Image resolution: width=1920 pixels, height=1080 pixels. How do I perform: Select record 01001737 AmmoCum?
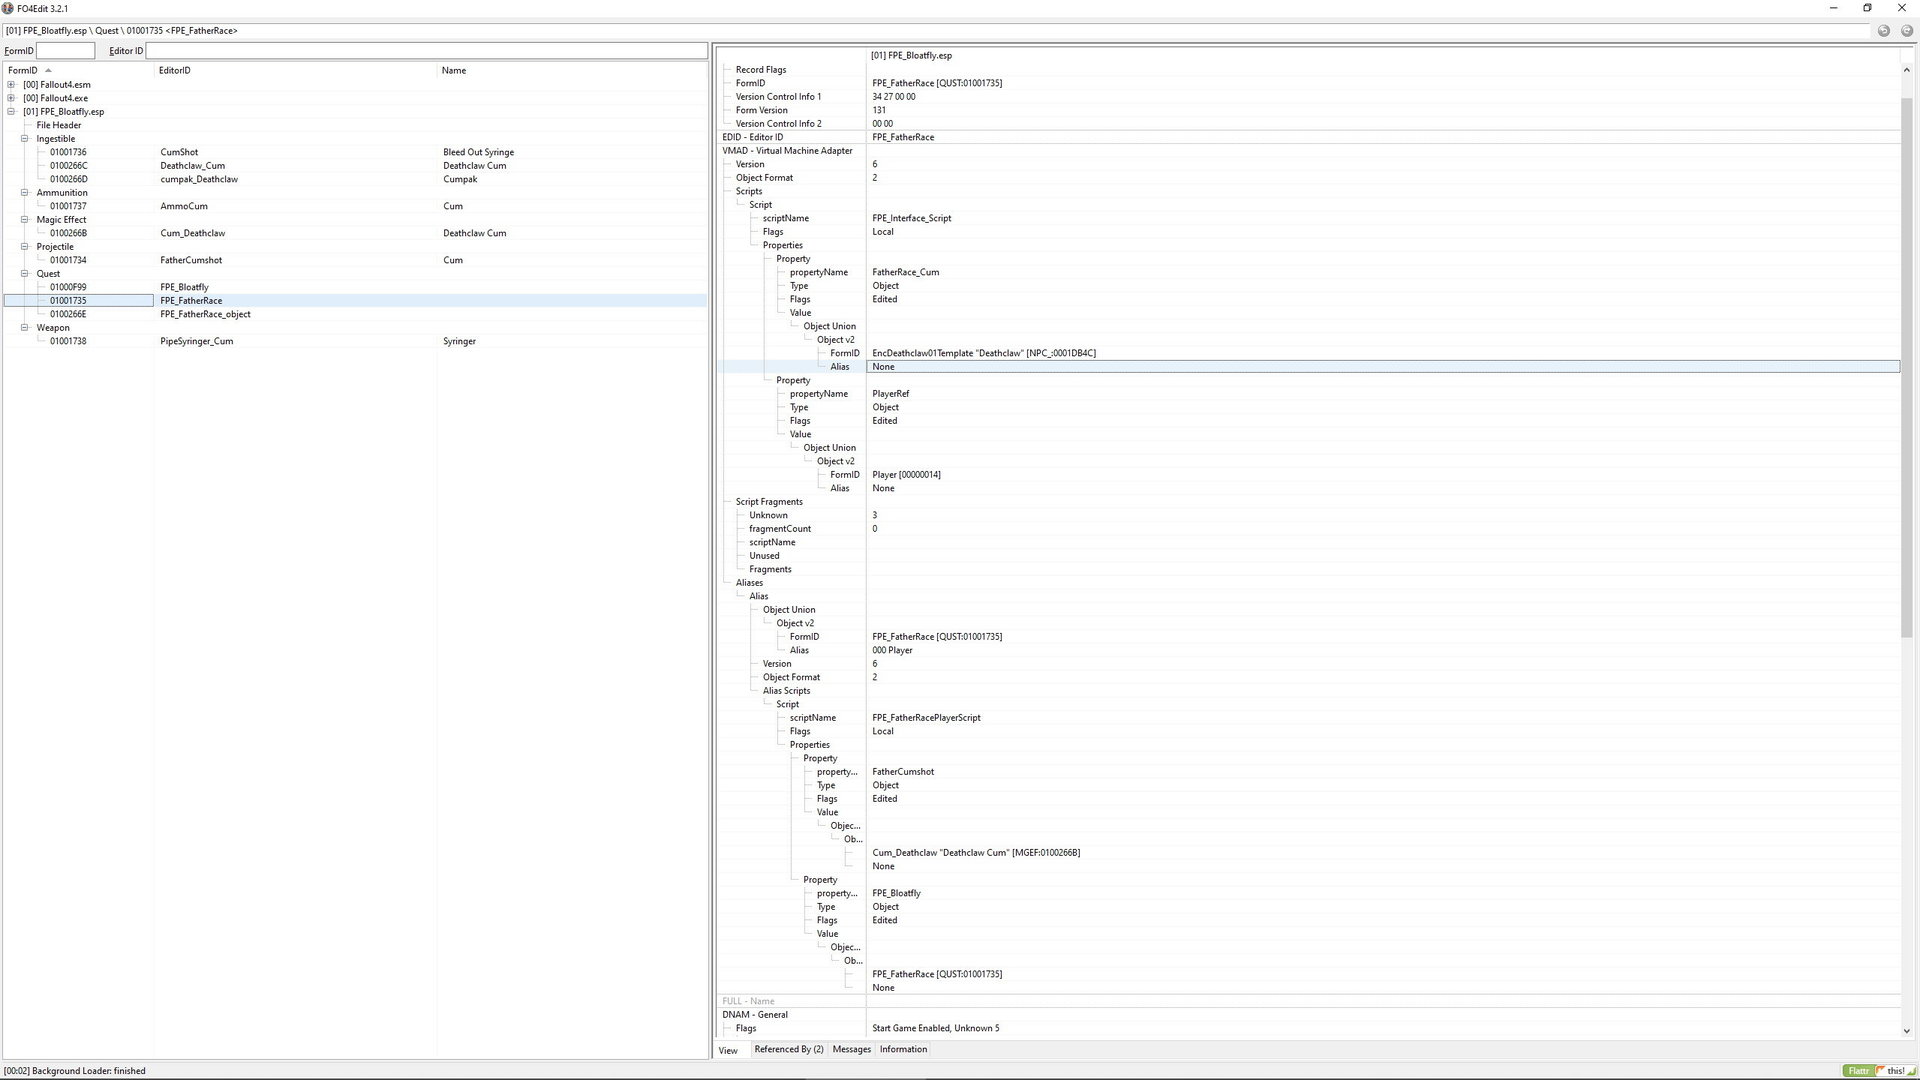[x=355, y=206]
